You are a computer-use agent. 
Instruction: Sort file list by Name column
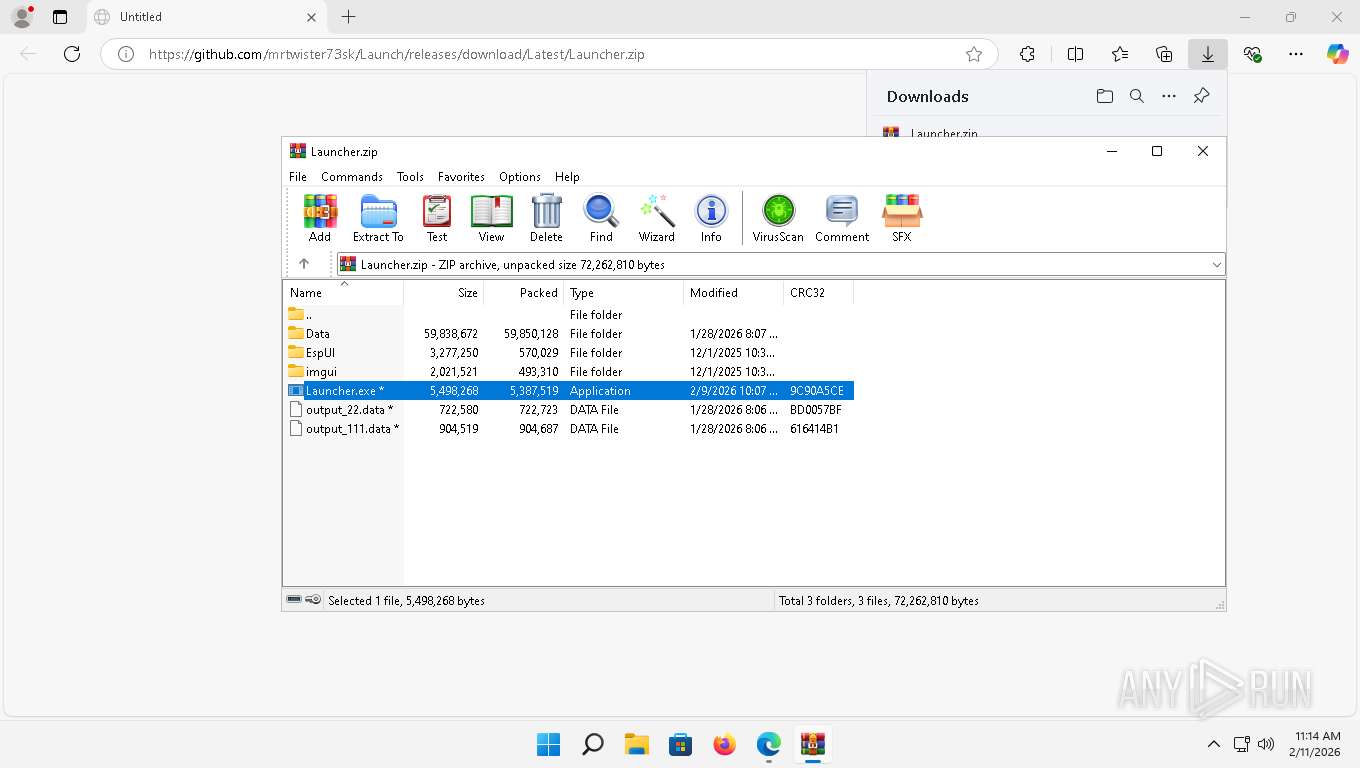pyautogui.click(x=344, y=293)
